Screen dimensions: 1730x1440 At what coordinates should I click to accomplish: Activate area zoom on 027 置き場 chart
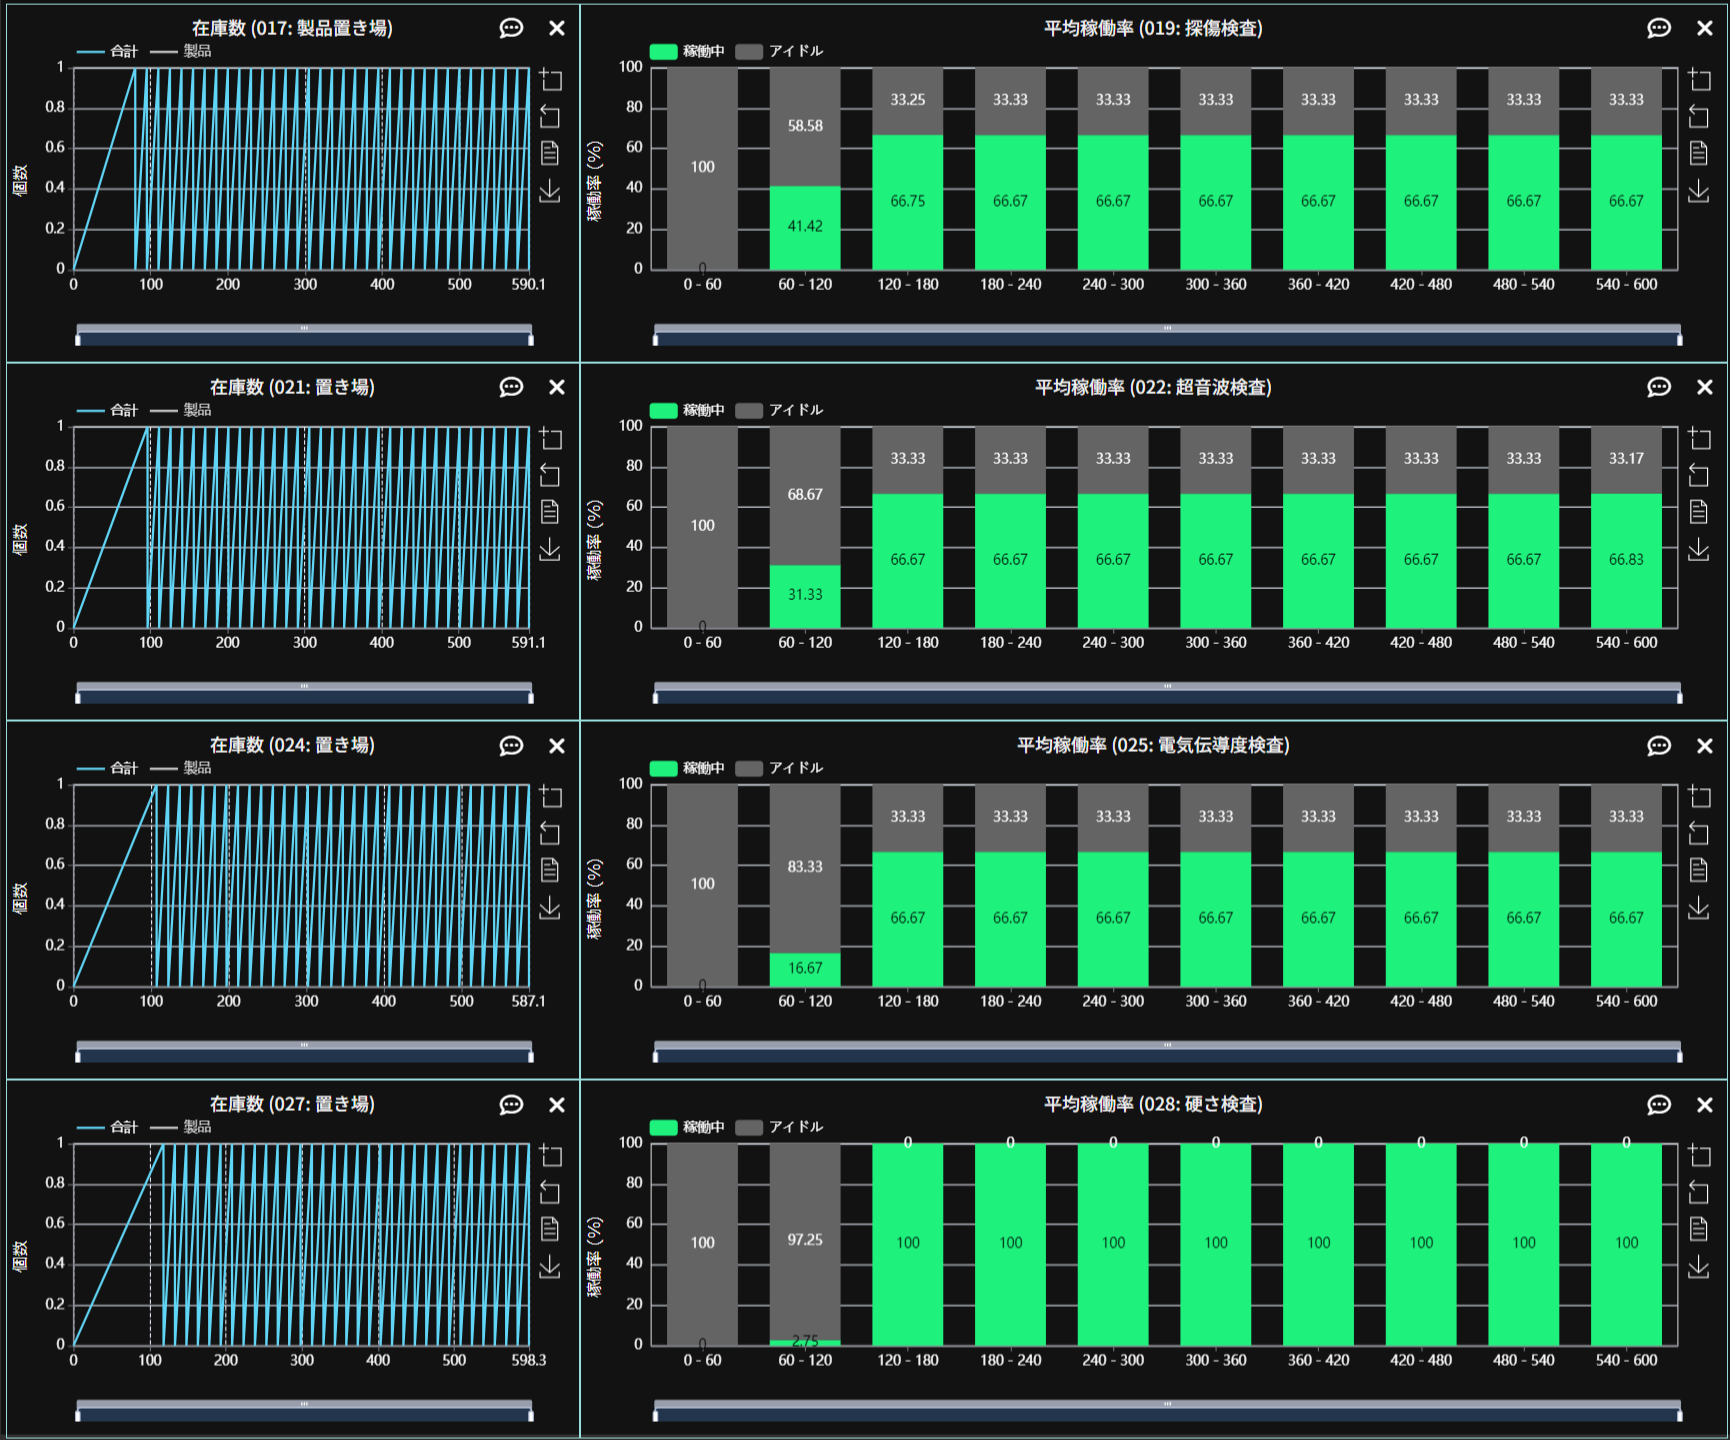(x=551, y=1155)
